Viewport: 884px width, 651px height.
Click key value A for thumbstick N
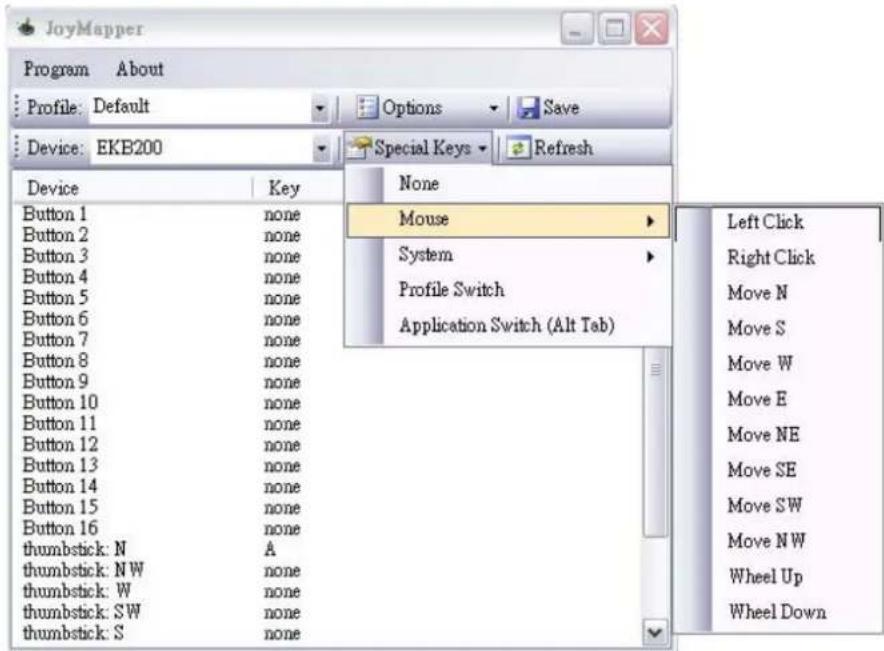click(270, 549)
